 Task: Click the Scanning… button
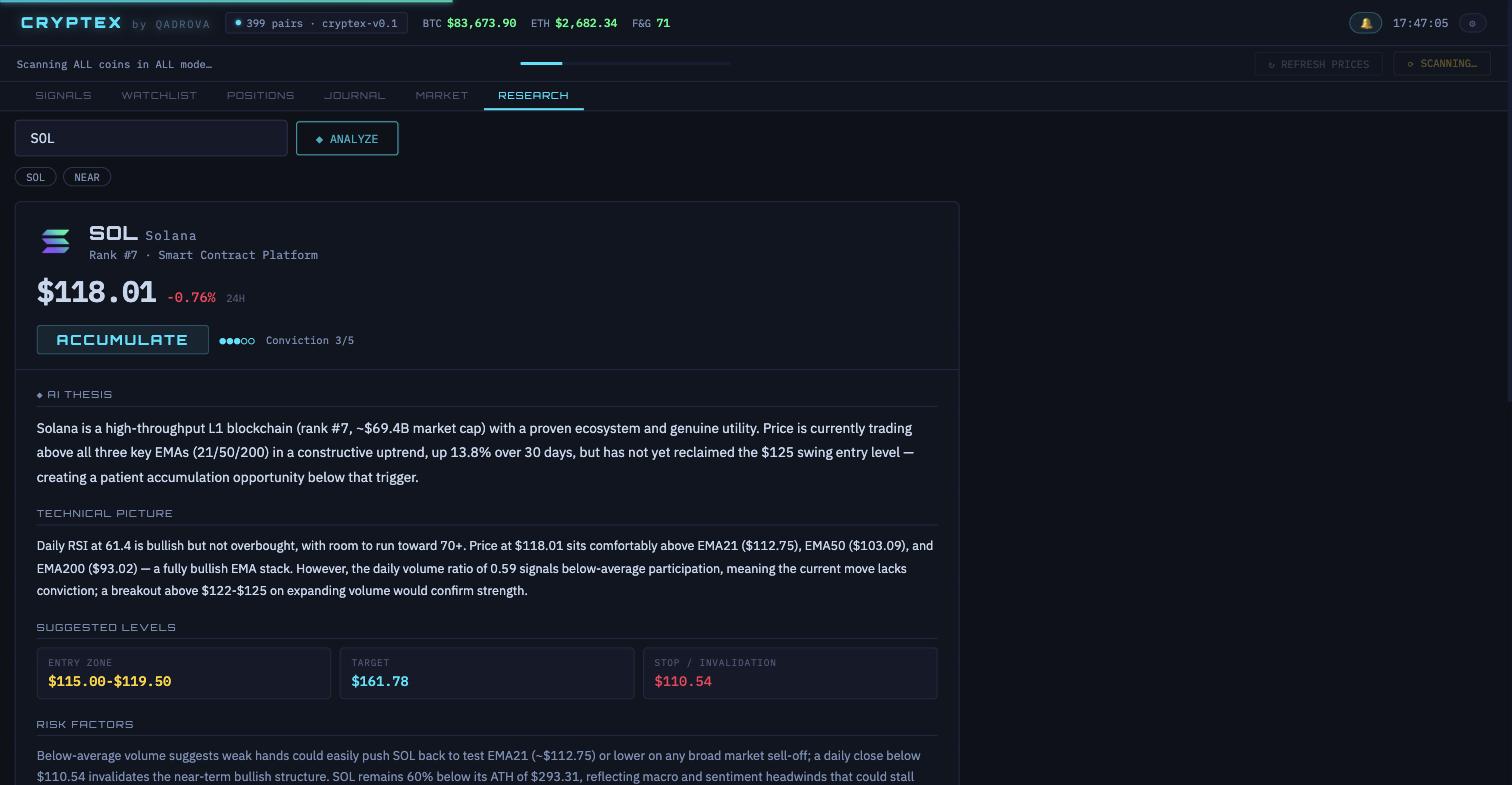pos(1442,64)
